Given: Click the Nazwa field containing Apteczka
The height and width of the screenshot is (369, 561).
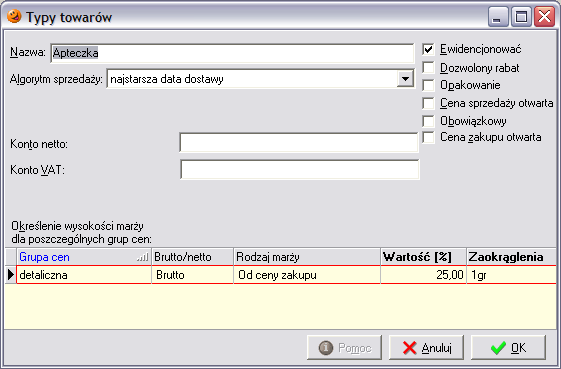Looking at the screenshot, I should [x=232, y=53].
